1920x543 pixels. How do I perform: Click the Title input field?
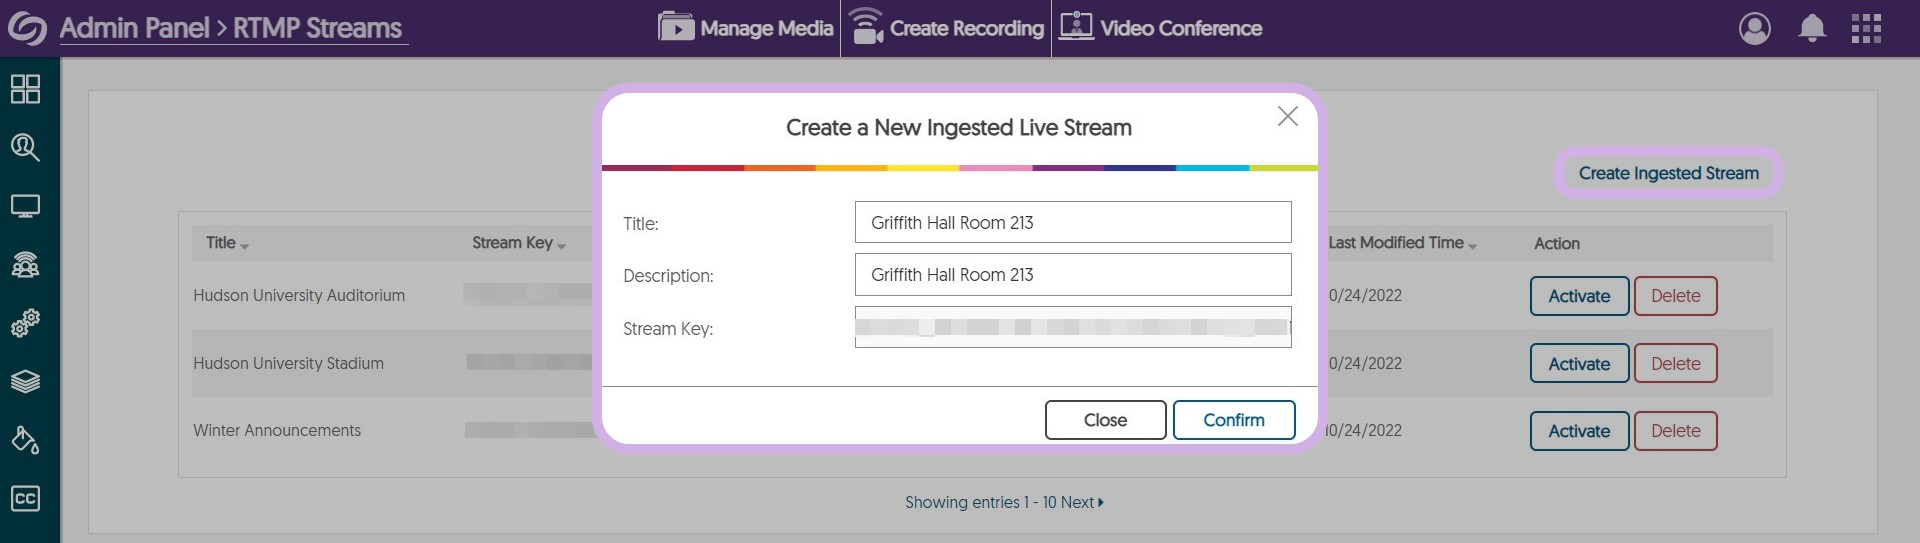coord(1072,222)
